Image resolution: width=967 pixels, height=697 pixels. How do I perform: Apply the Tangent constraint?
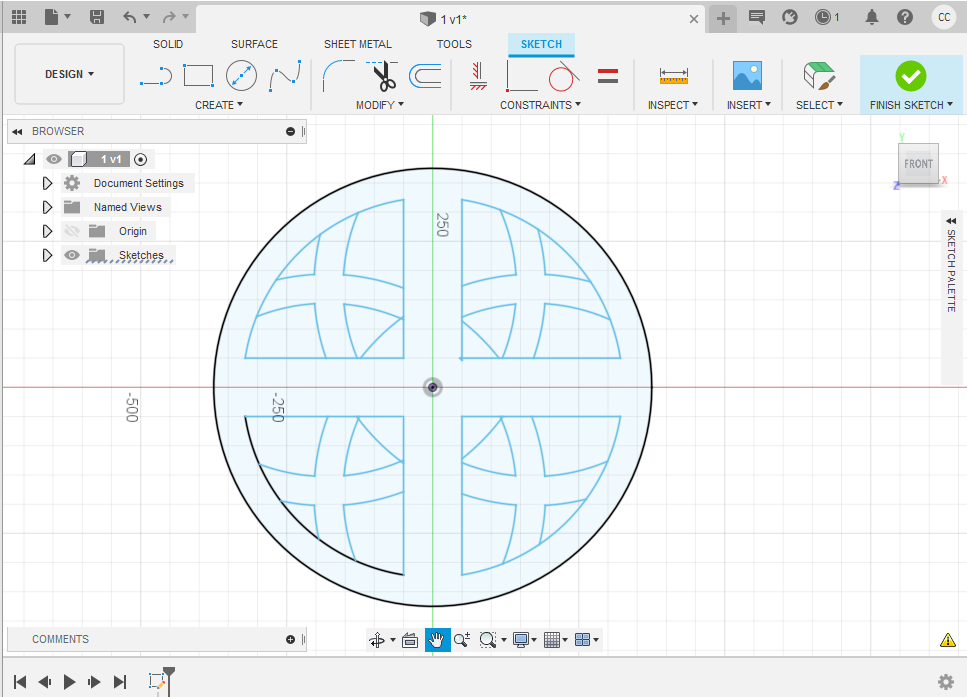pyautogui.click(x=564, y=76)
